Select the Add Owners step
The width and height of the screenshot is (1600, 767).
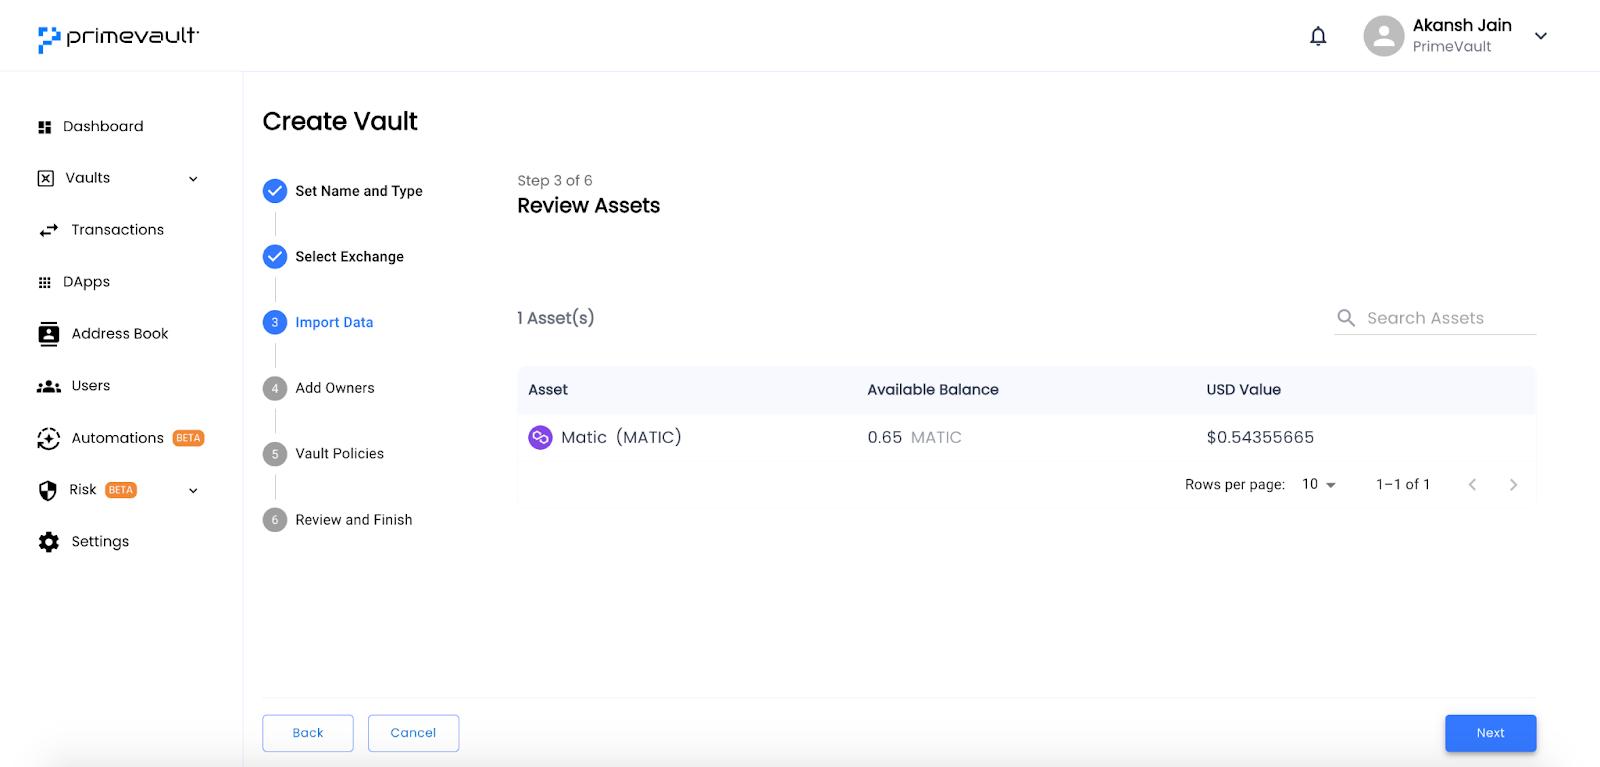point(319,388)
